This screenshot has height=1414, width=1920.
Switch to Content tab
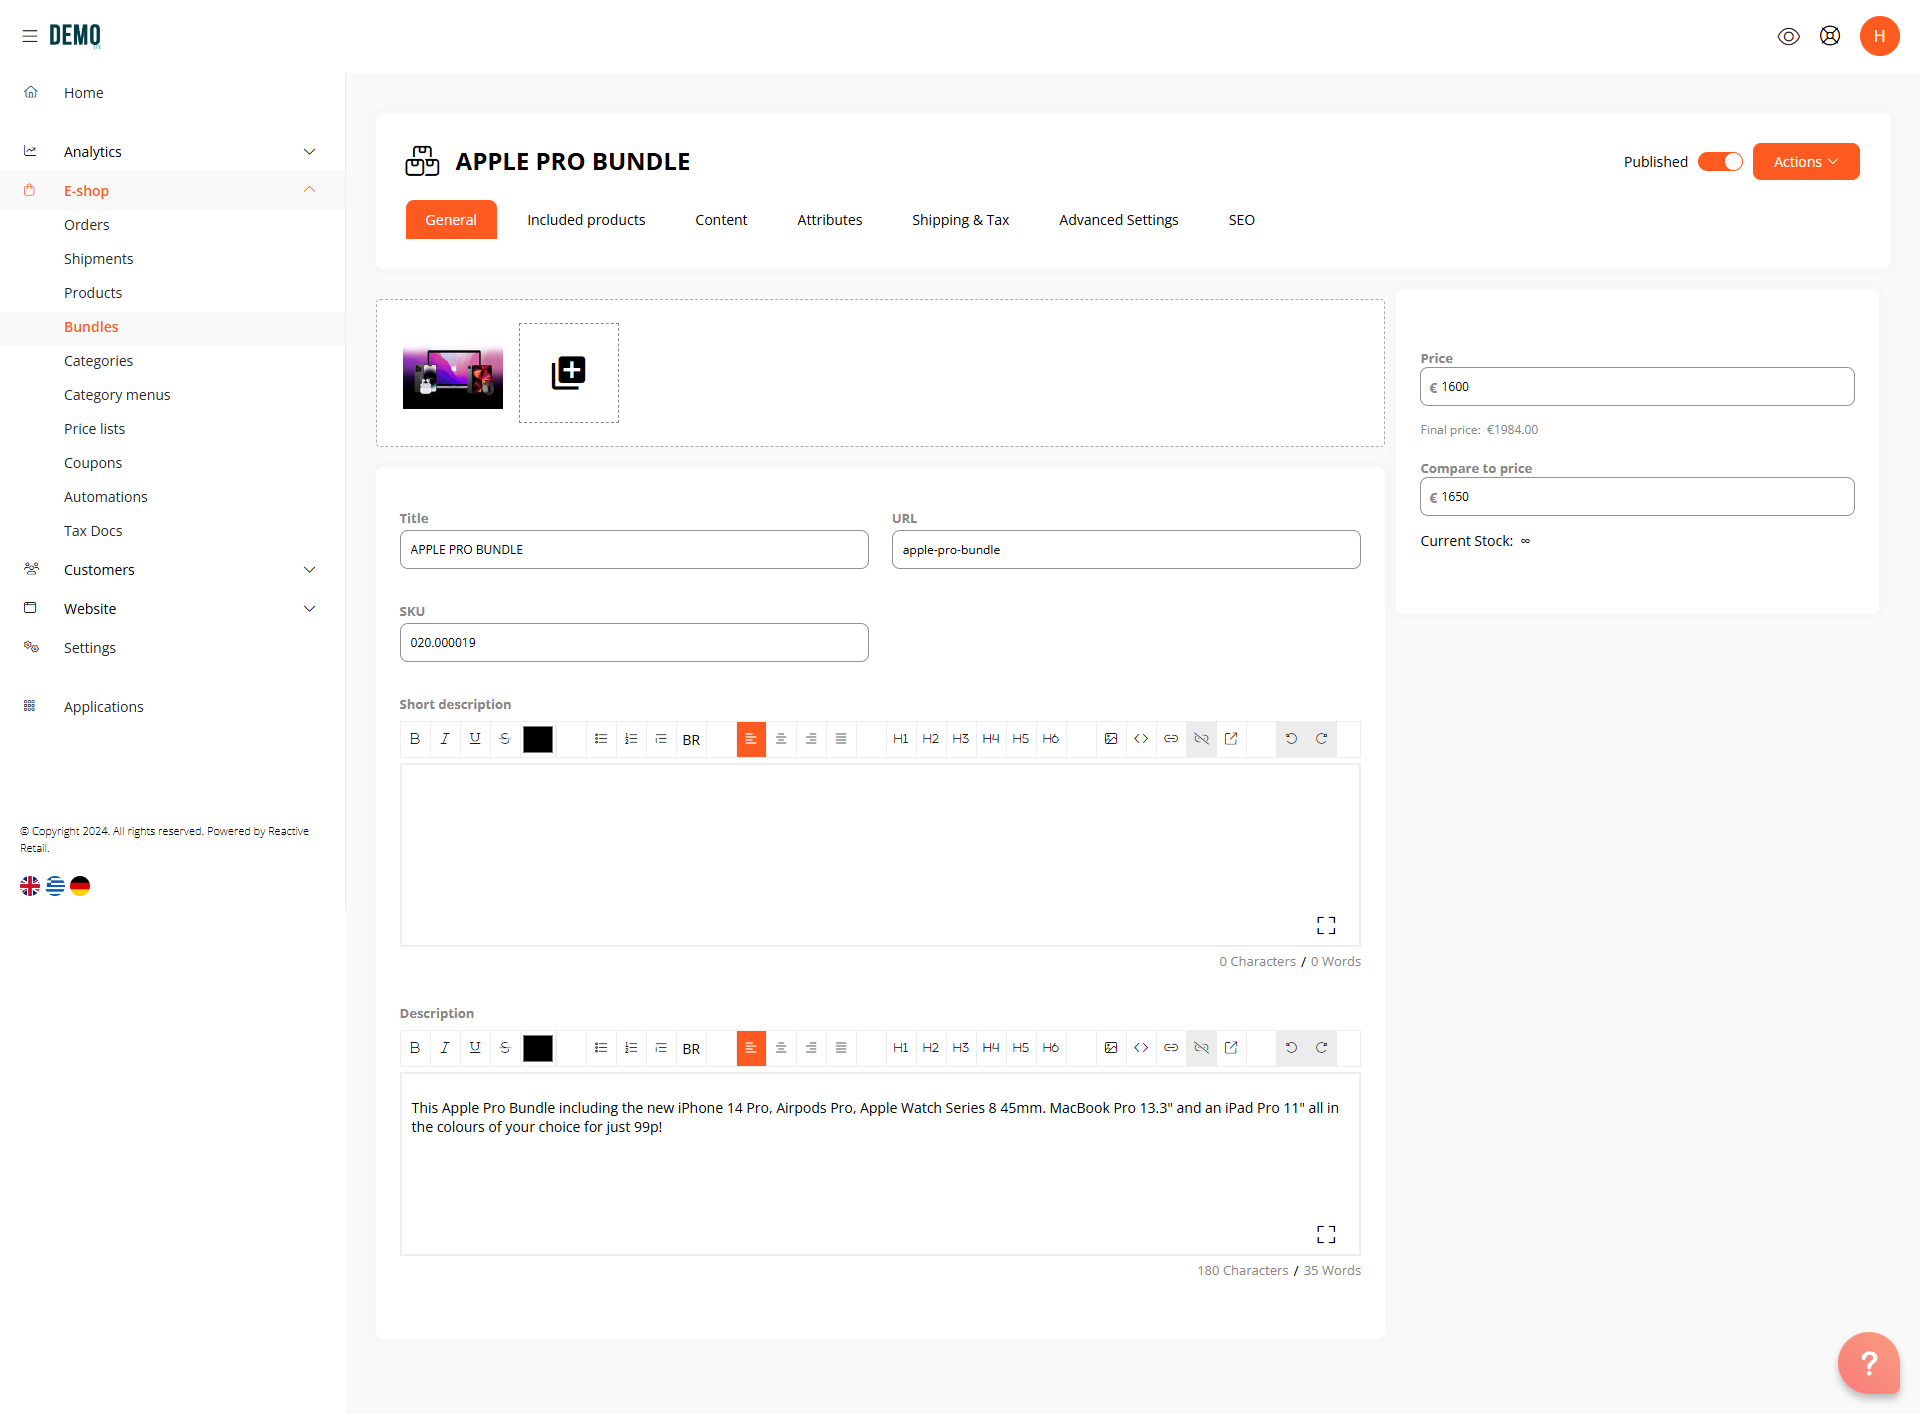721,220
